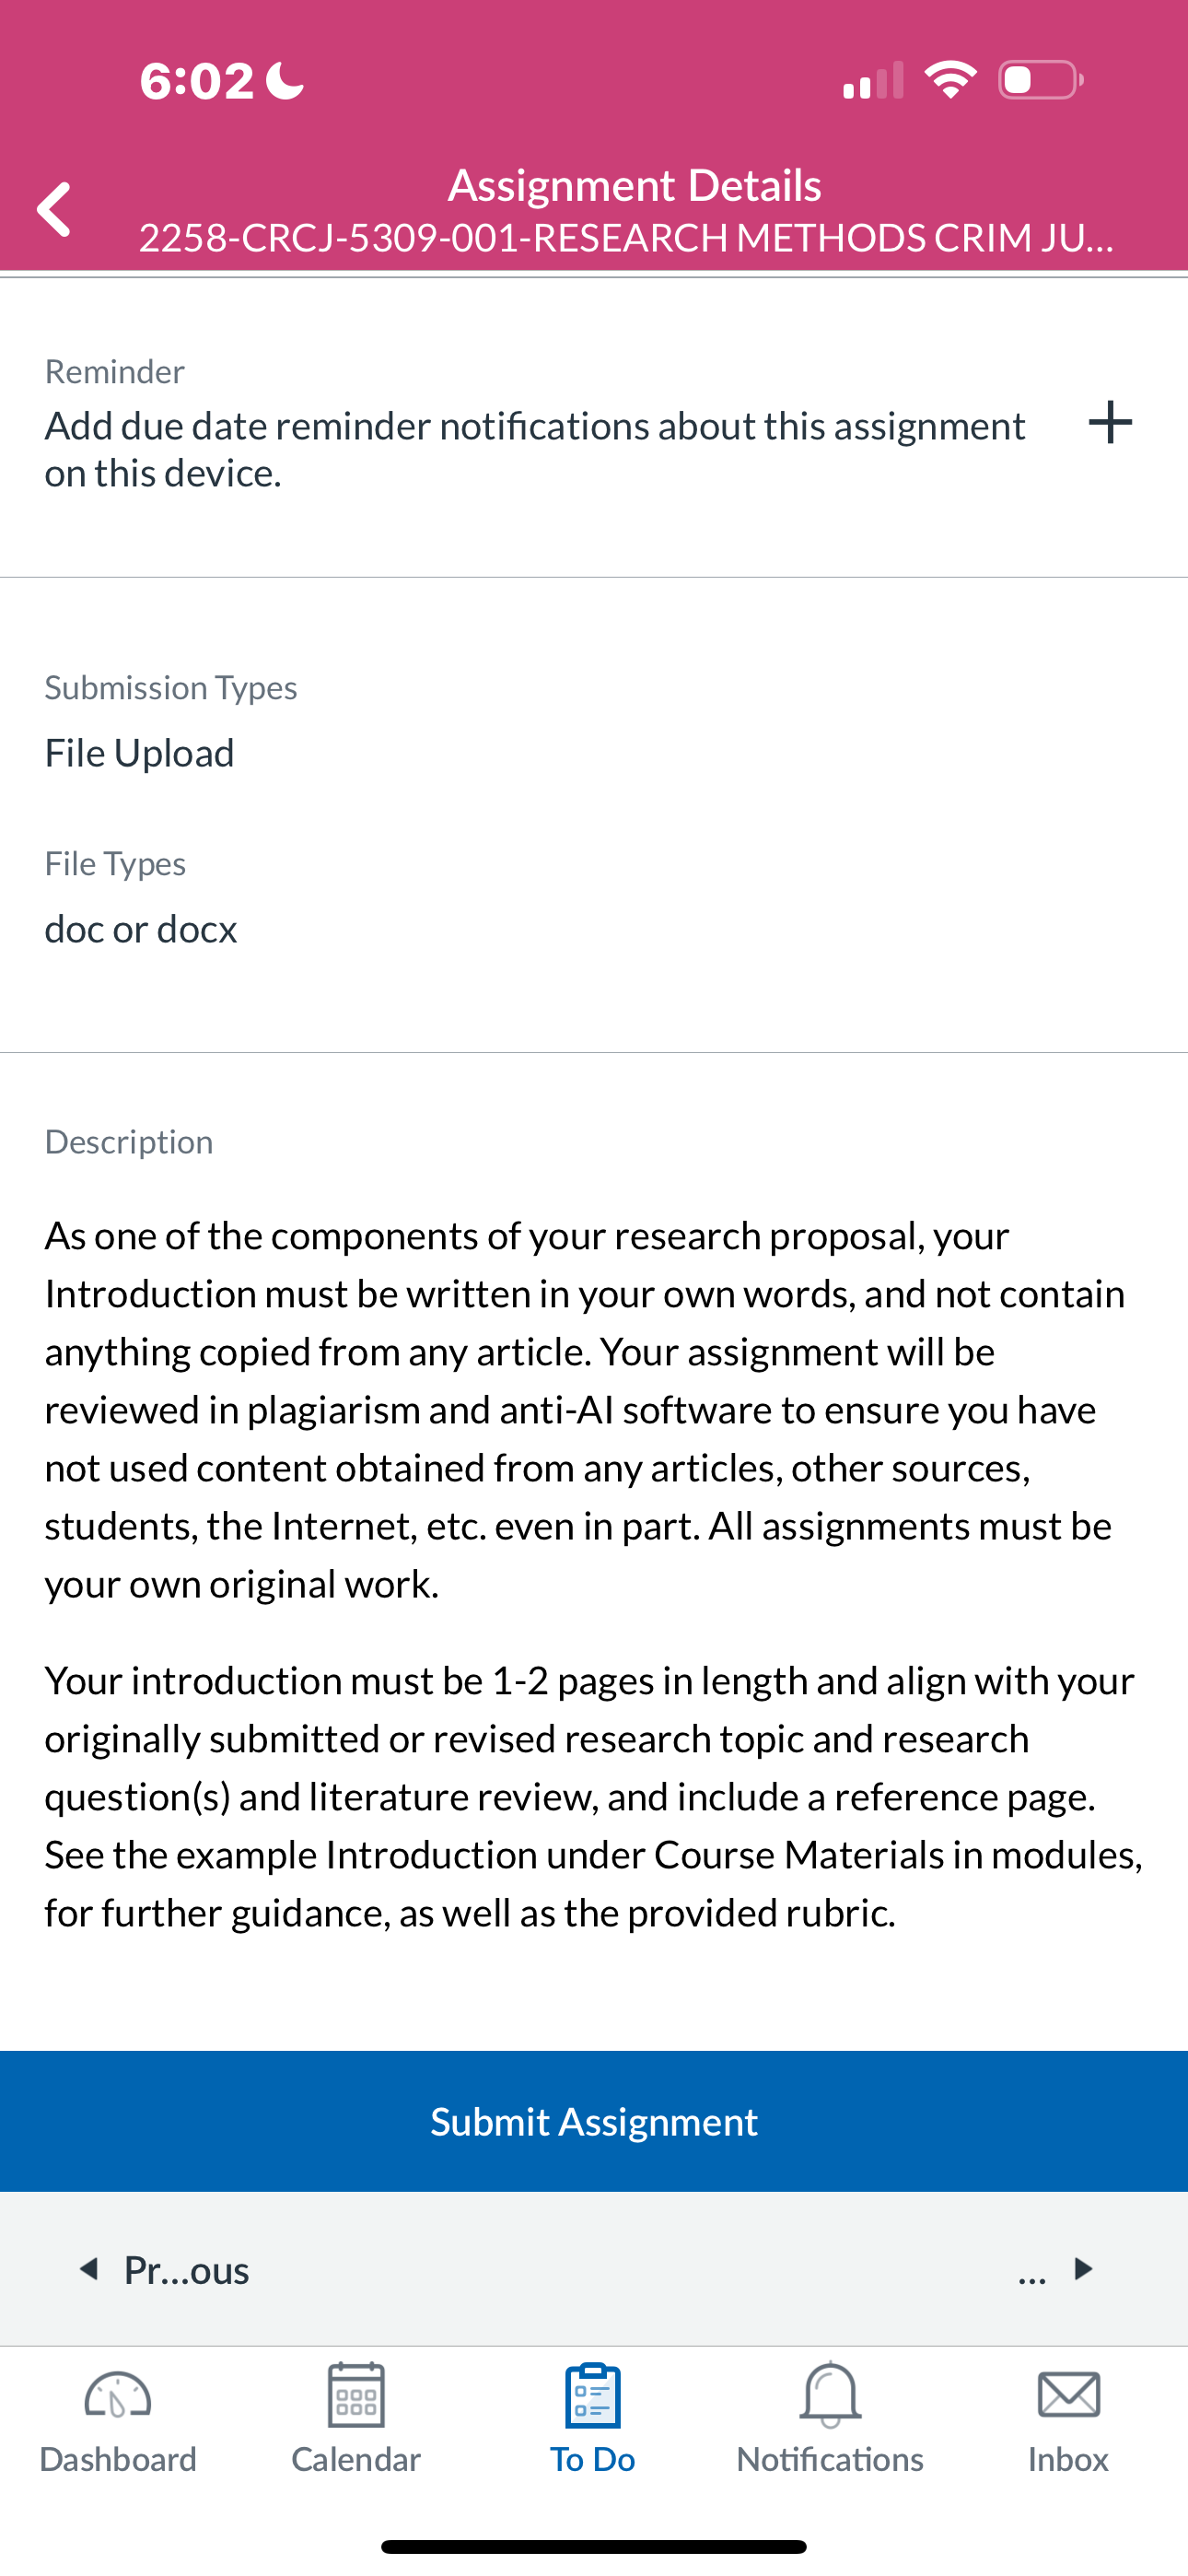
Task: Click the Submit Assignment button
Action: click(594, 2121)
